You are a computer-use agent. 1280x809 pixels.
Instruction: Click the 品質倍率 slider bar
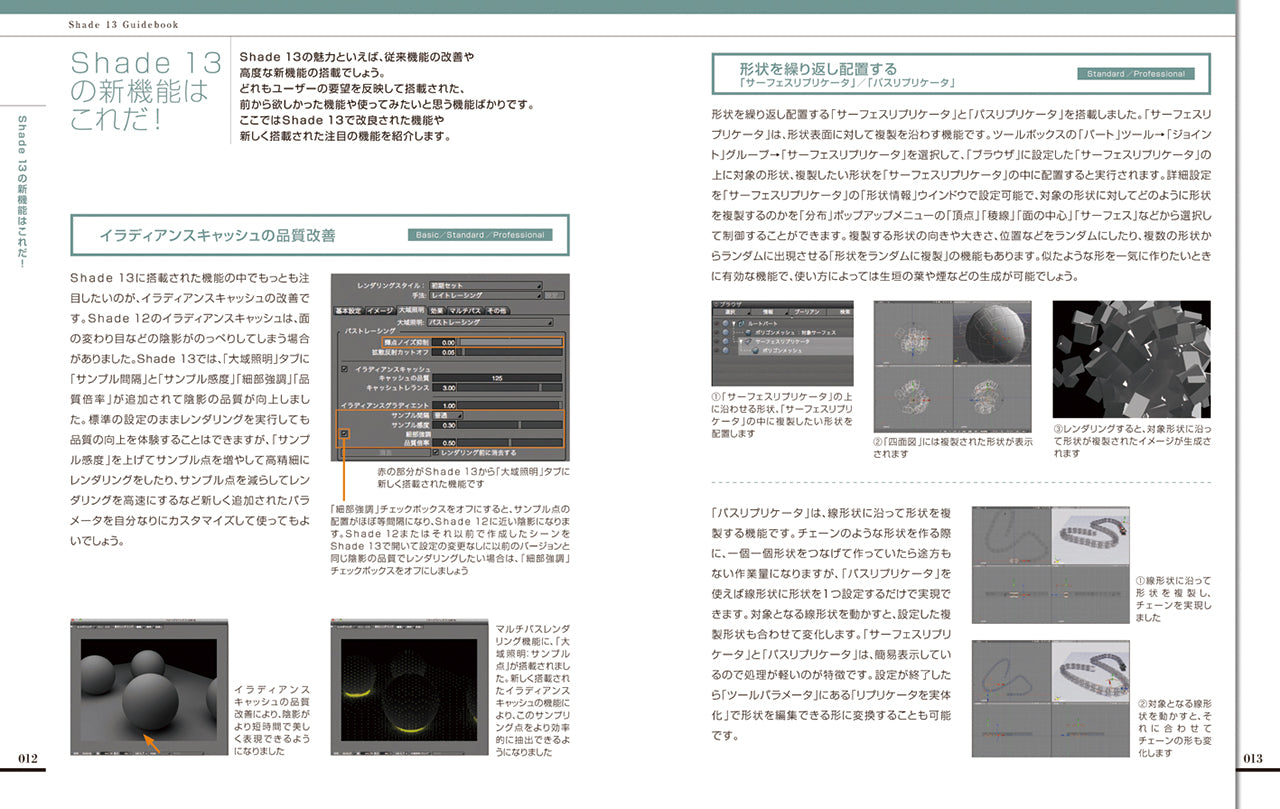click(x=510, y=442)
